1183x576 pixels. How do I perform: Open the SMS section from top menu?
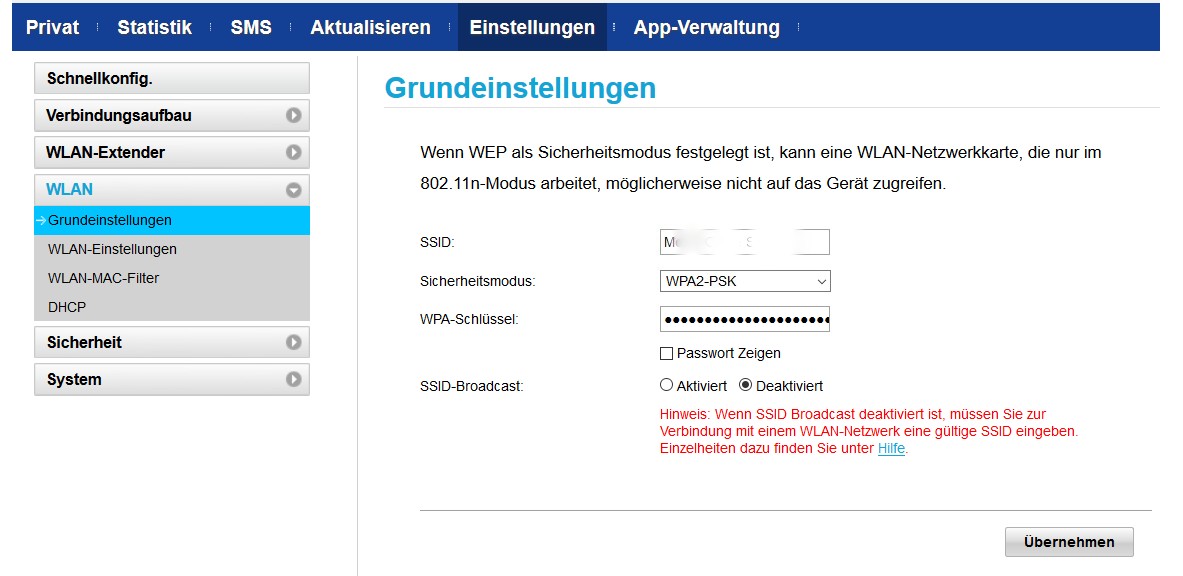250,27
